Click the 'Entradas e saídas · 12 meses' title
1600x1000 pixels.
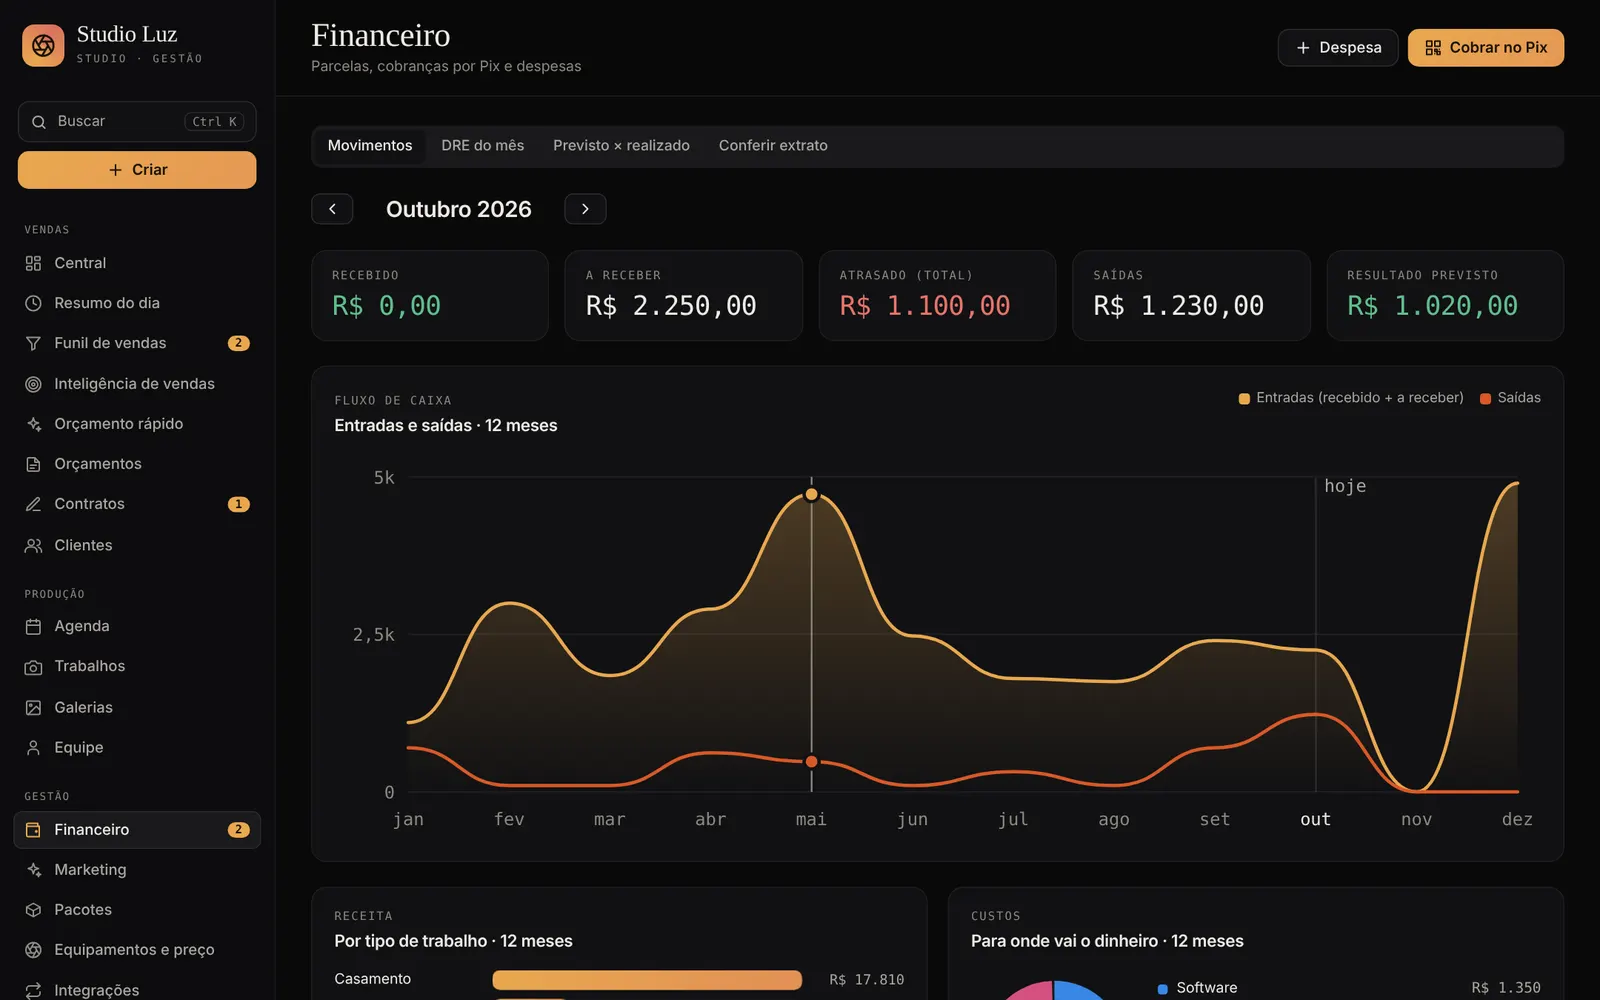tap(446, 426)
